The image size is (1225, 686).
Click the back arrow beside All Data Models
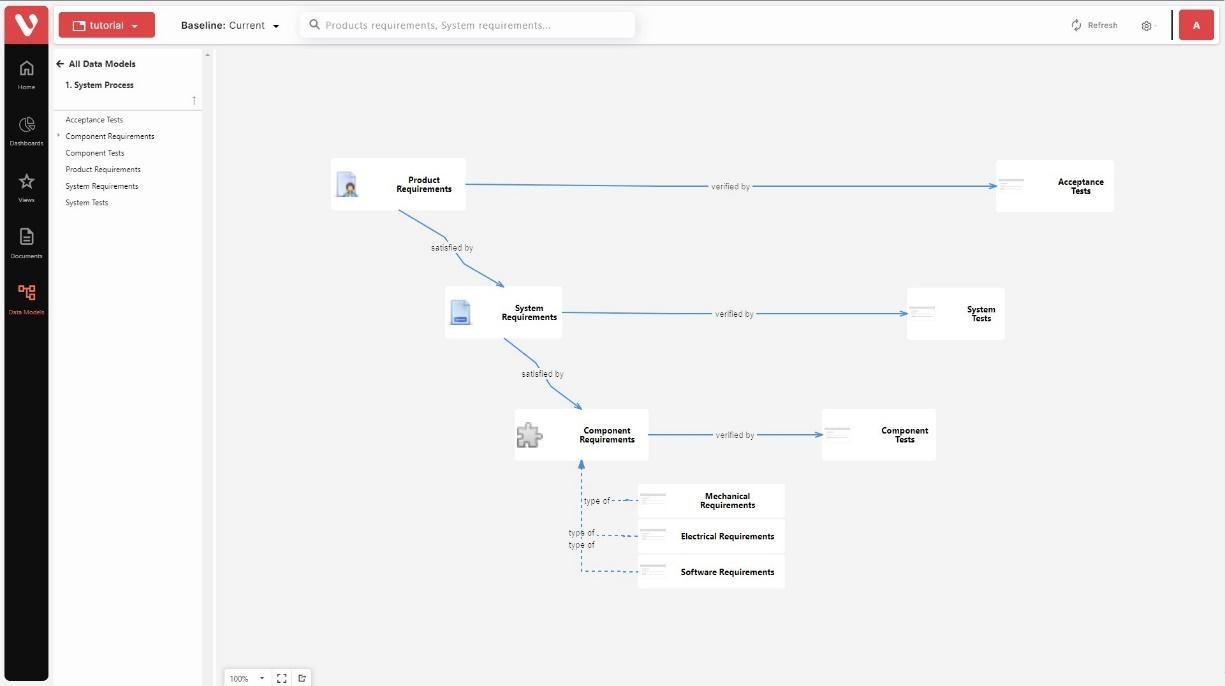(x=60, y=64)
